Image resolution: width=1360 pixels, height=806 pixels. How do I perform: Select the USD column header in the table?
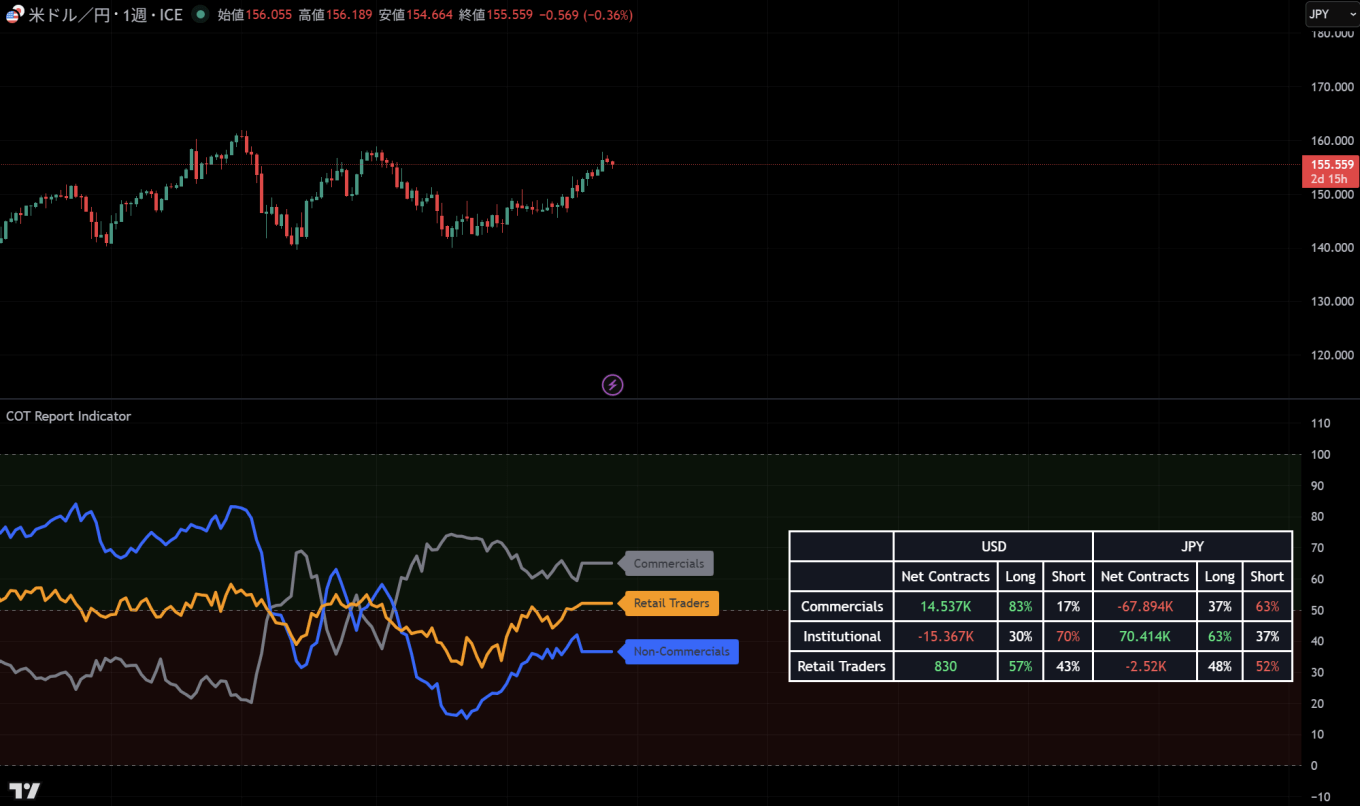tap(993, 546)
